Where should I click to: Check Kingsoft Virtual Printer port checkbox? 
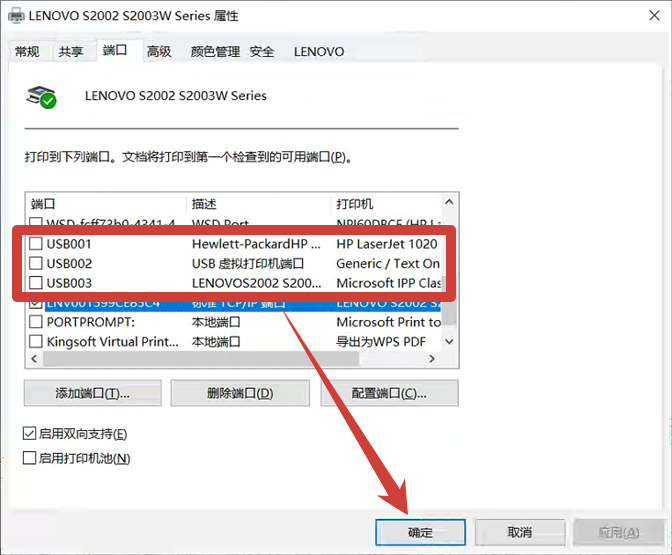click(36, 342)
